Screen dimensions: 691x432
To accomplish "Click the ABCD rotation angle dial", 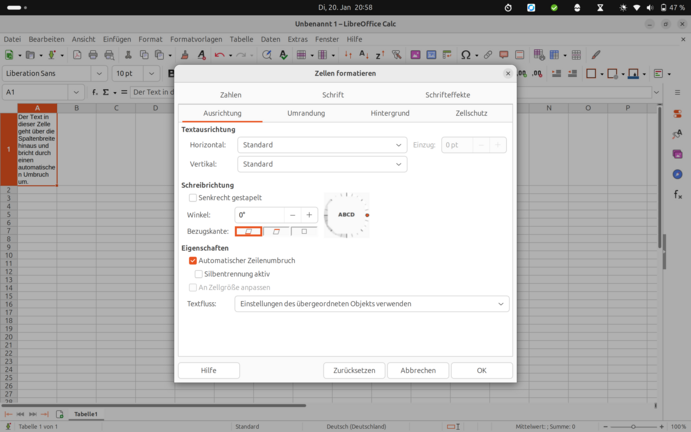I will 346,215.
